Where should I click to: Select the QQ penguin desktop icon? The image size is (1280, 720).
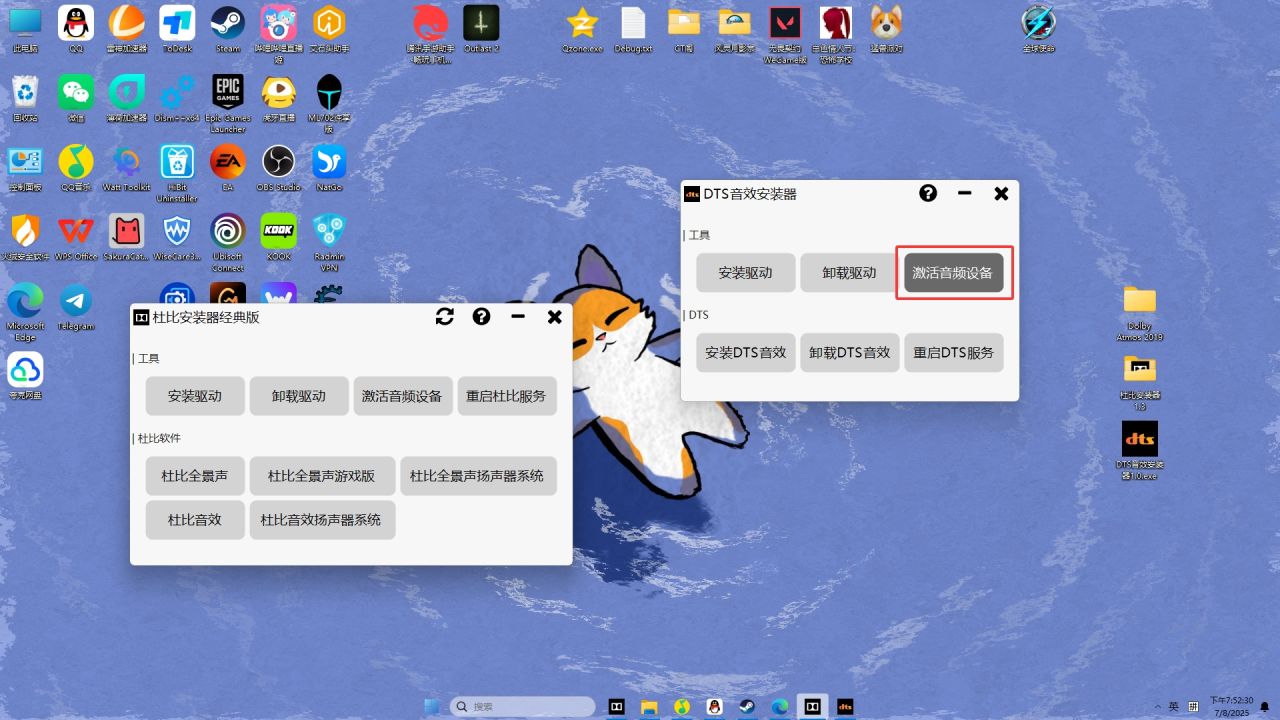point(76,29)
